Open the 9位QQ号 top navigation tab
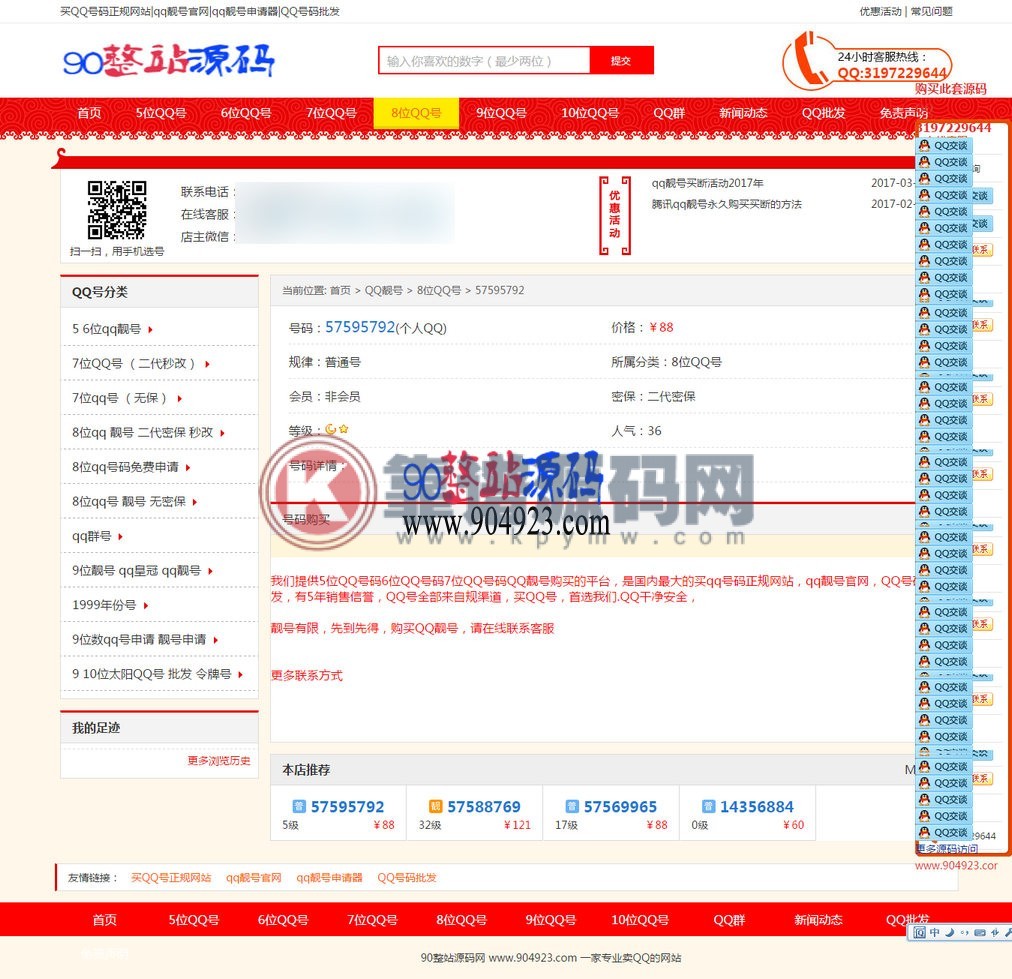The image size is (1012, 979). coord(501,113)
